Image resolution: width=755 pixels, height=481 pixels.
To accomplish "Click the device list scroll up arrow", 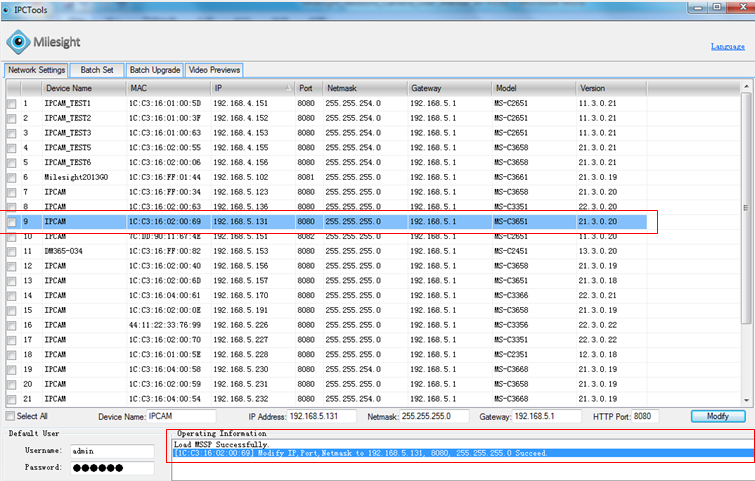I will tap(746, 87).
